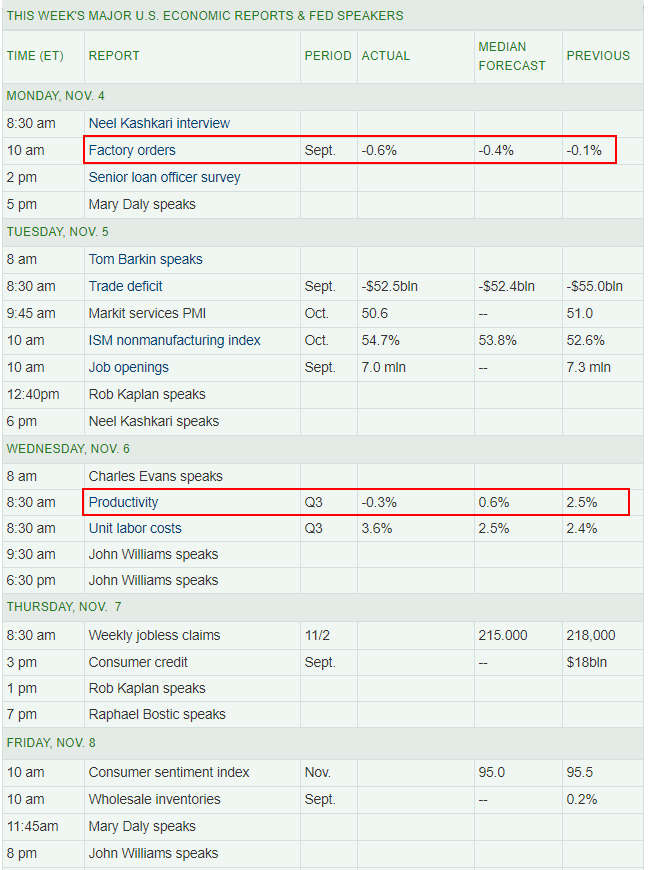
Task: Click Rob Kaplan speaks at 1 pm
Action: [x=147, y=689]
